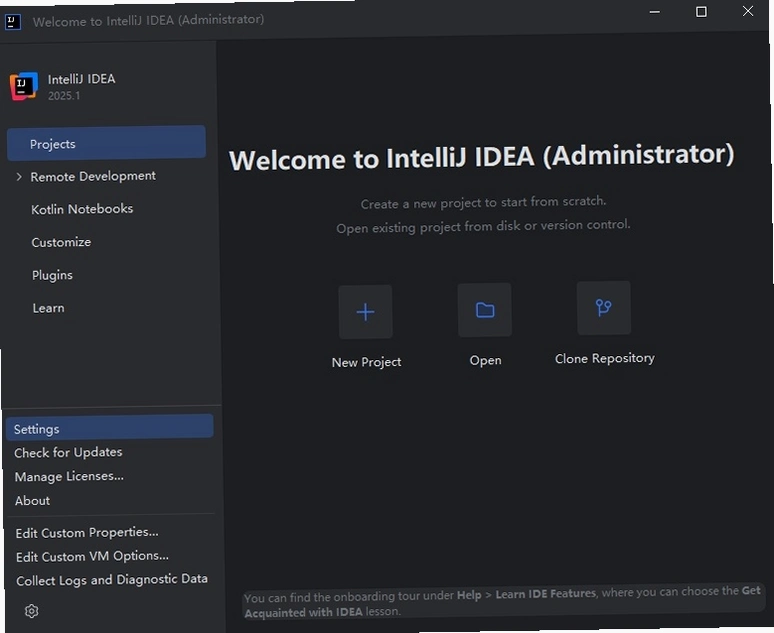Open the Remote Development section

(x=93, y=176)
